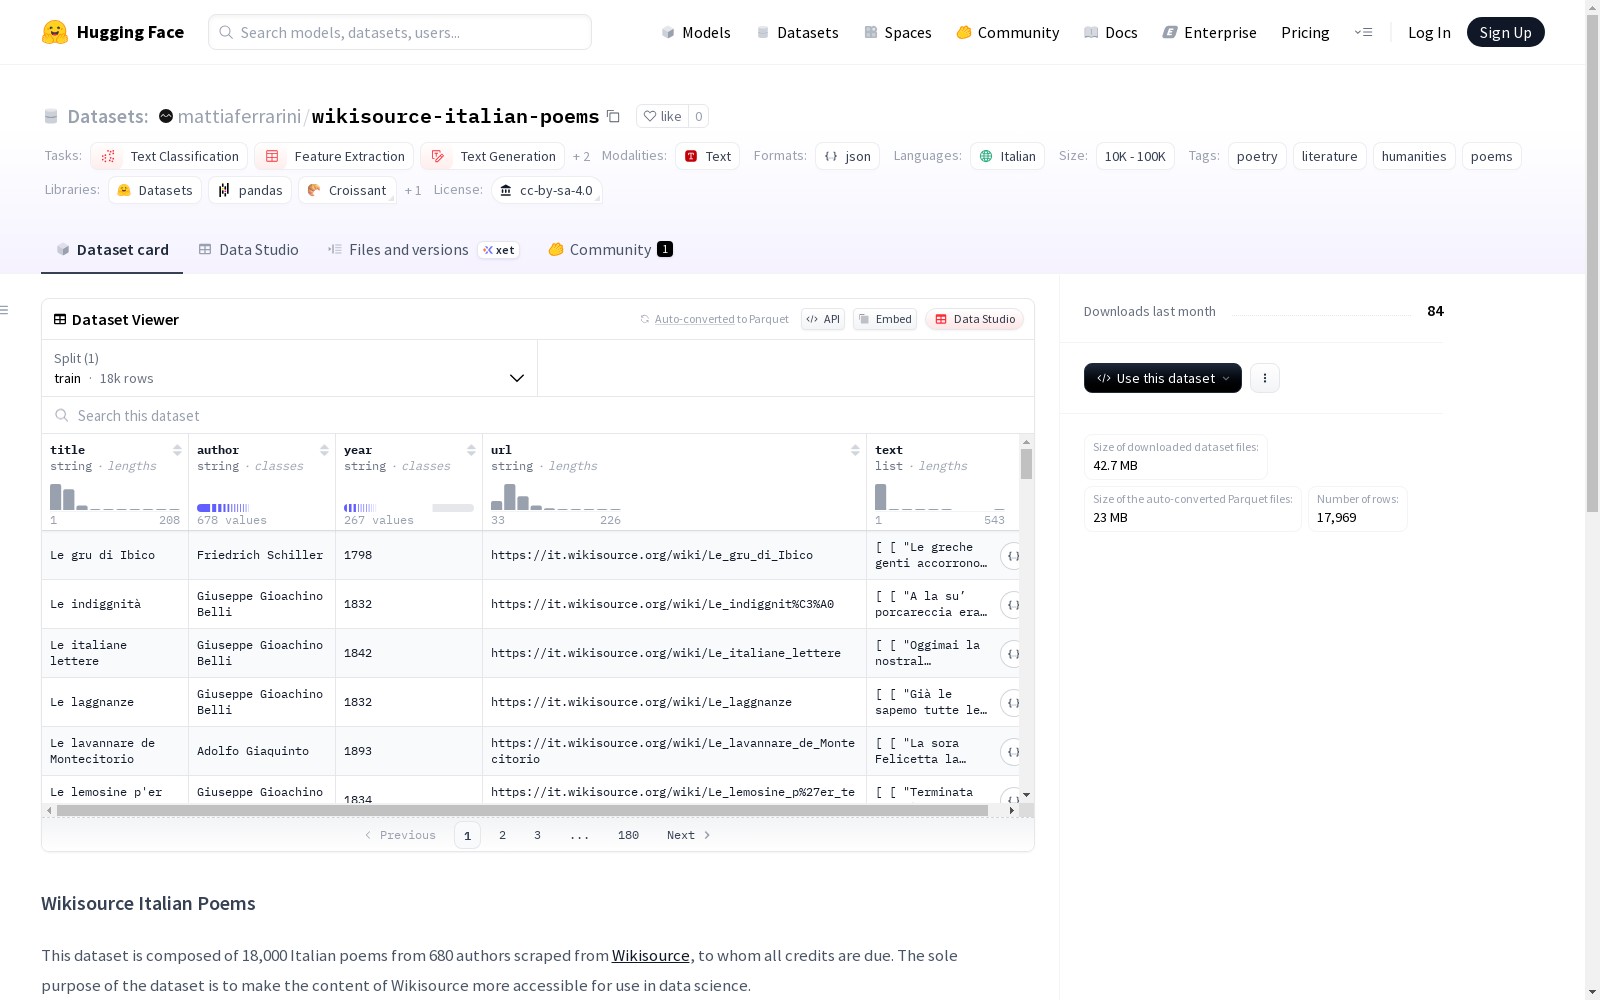Click the heart like icon

[650, 117]
